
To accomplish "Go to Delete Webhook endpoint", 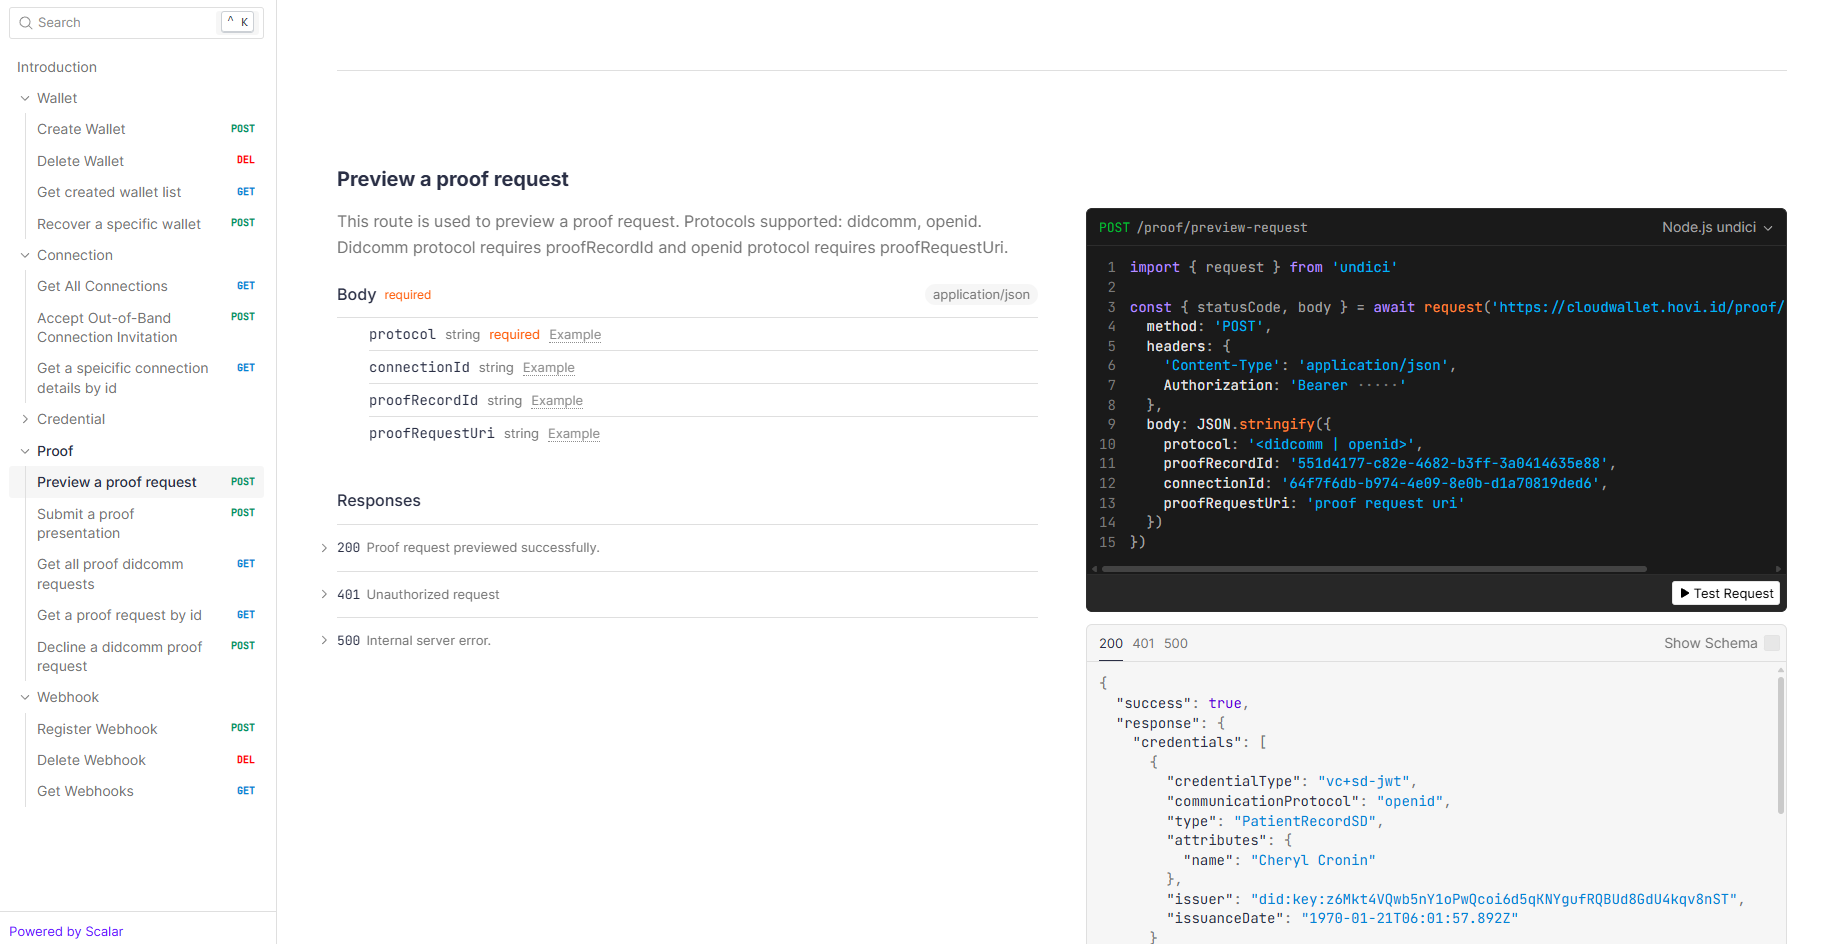I will (91, 760).
